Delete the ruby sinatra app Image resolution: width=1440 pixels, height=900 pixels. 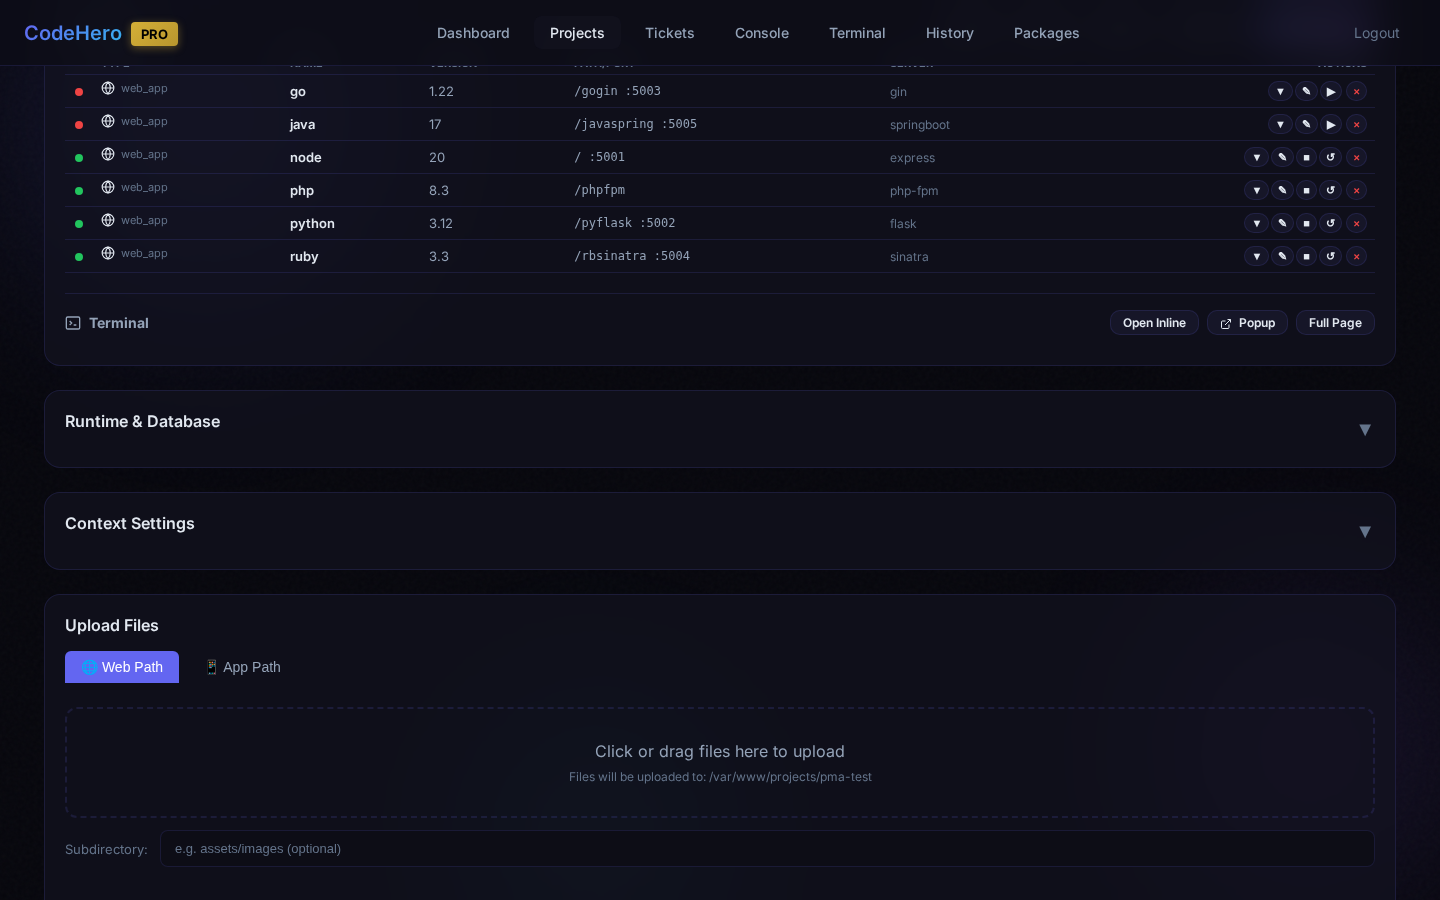1356,257
